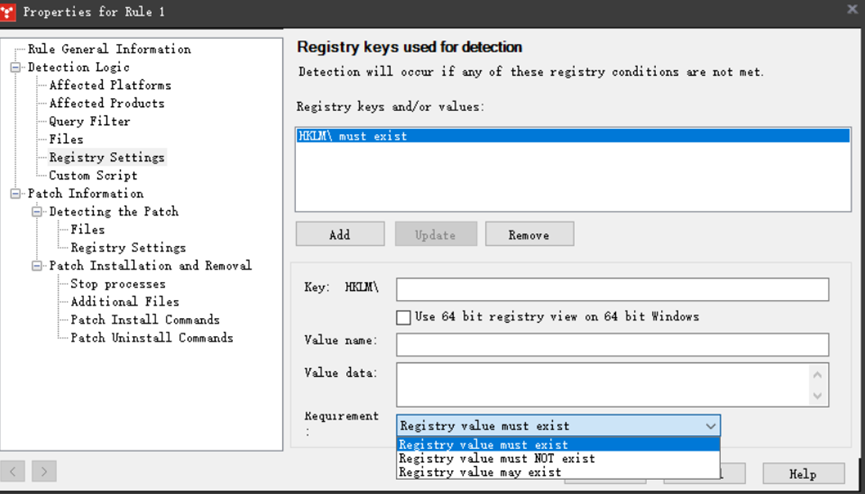Collapse Patch Installation and Removal node
865x494 pixels.
[x=38, y=265]
